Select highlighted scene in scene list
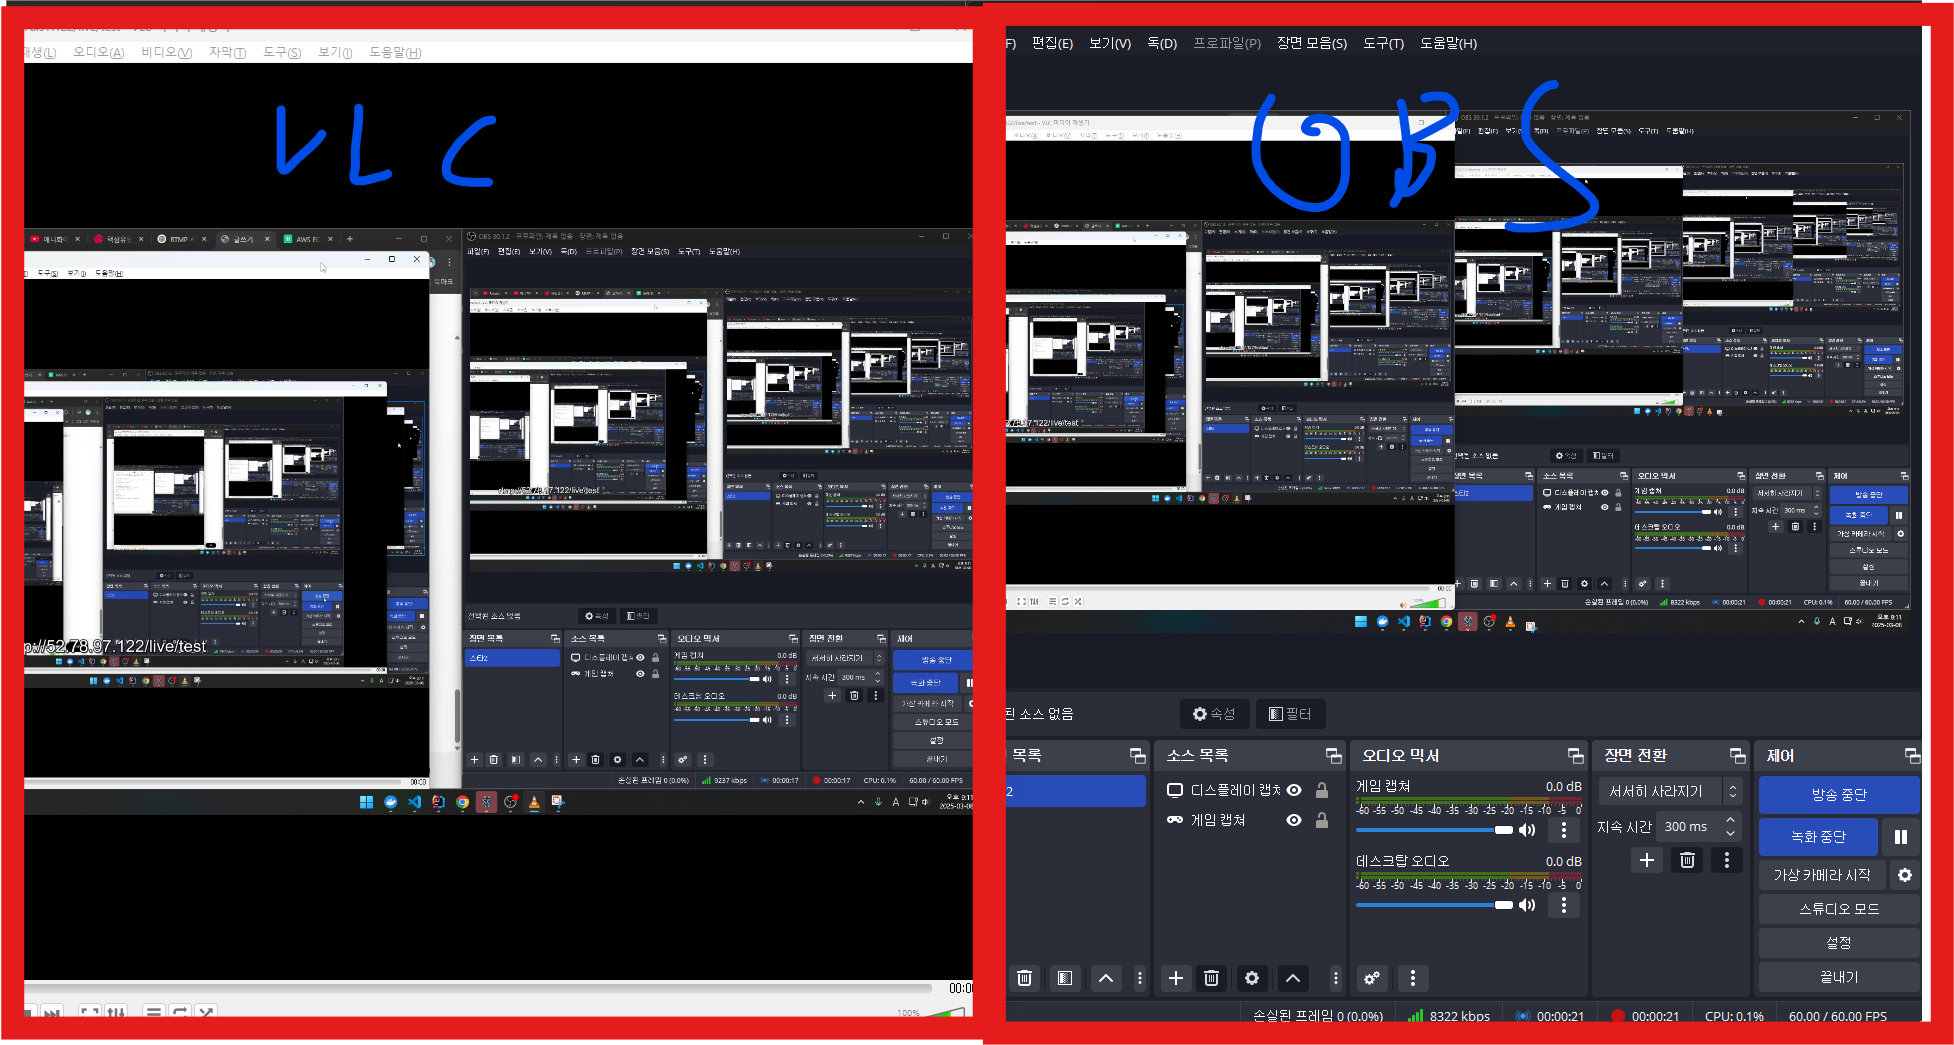1954x1045 pixels. tap(1075, 791)
